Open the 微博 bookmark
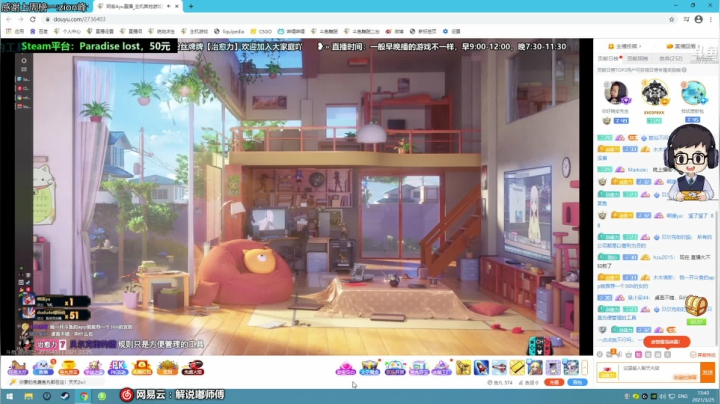The image size is (720, 404). (x=394, y=31)
